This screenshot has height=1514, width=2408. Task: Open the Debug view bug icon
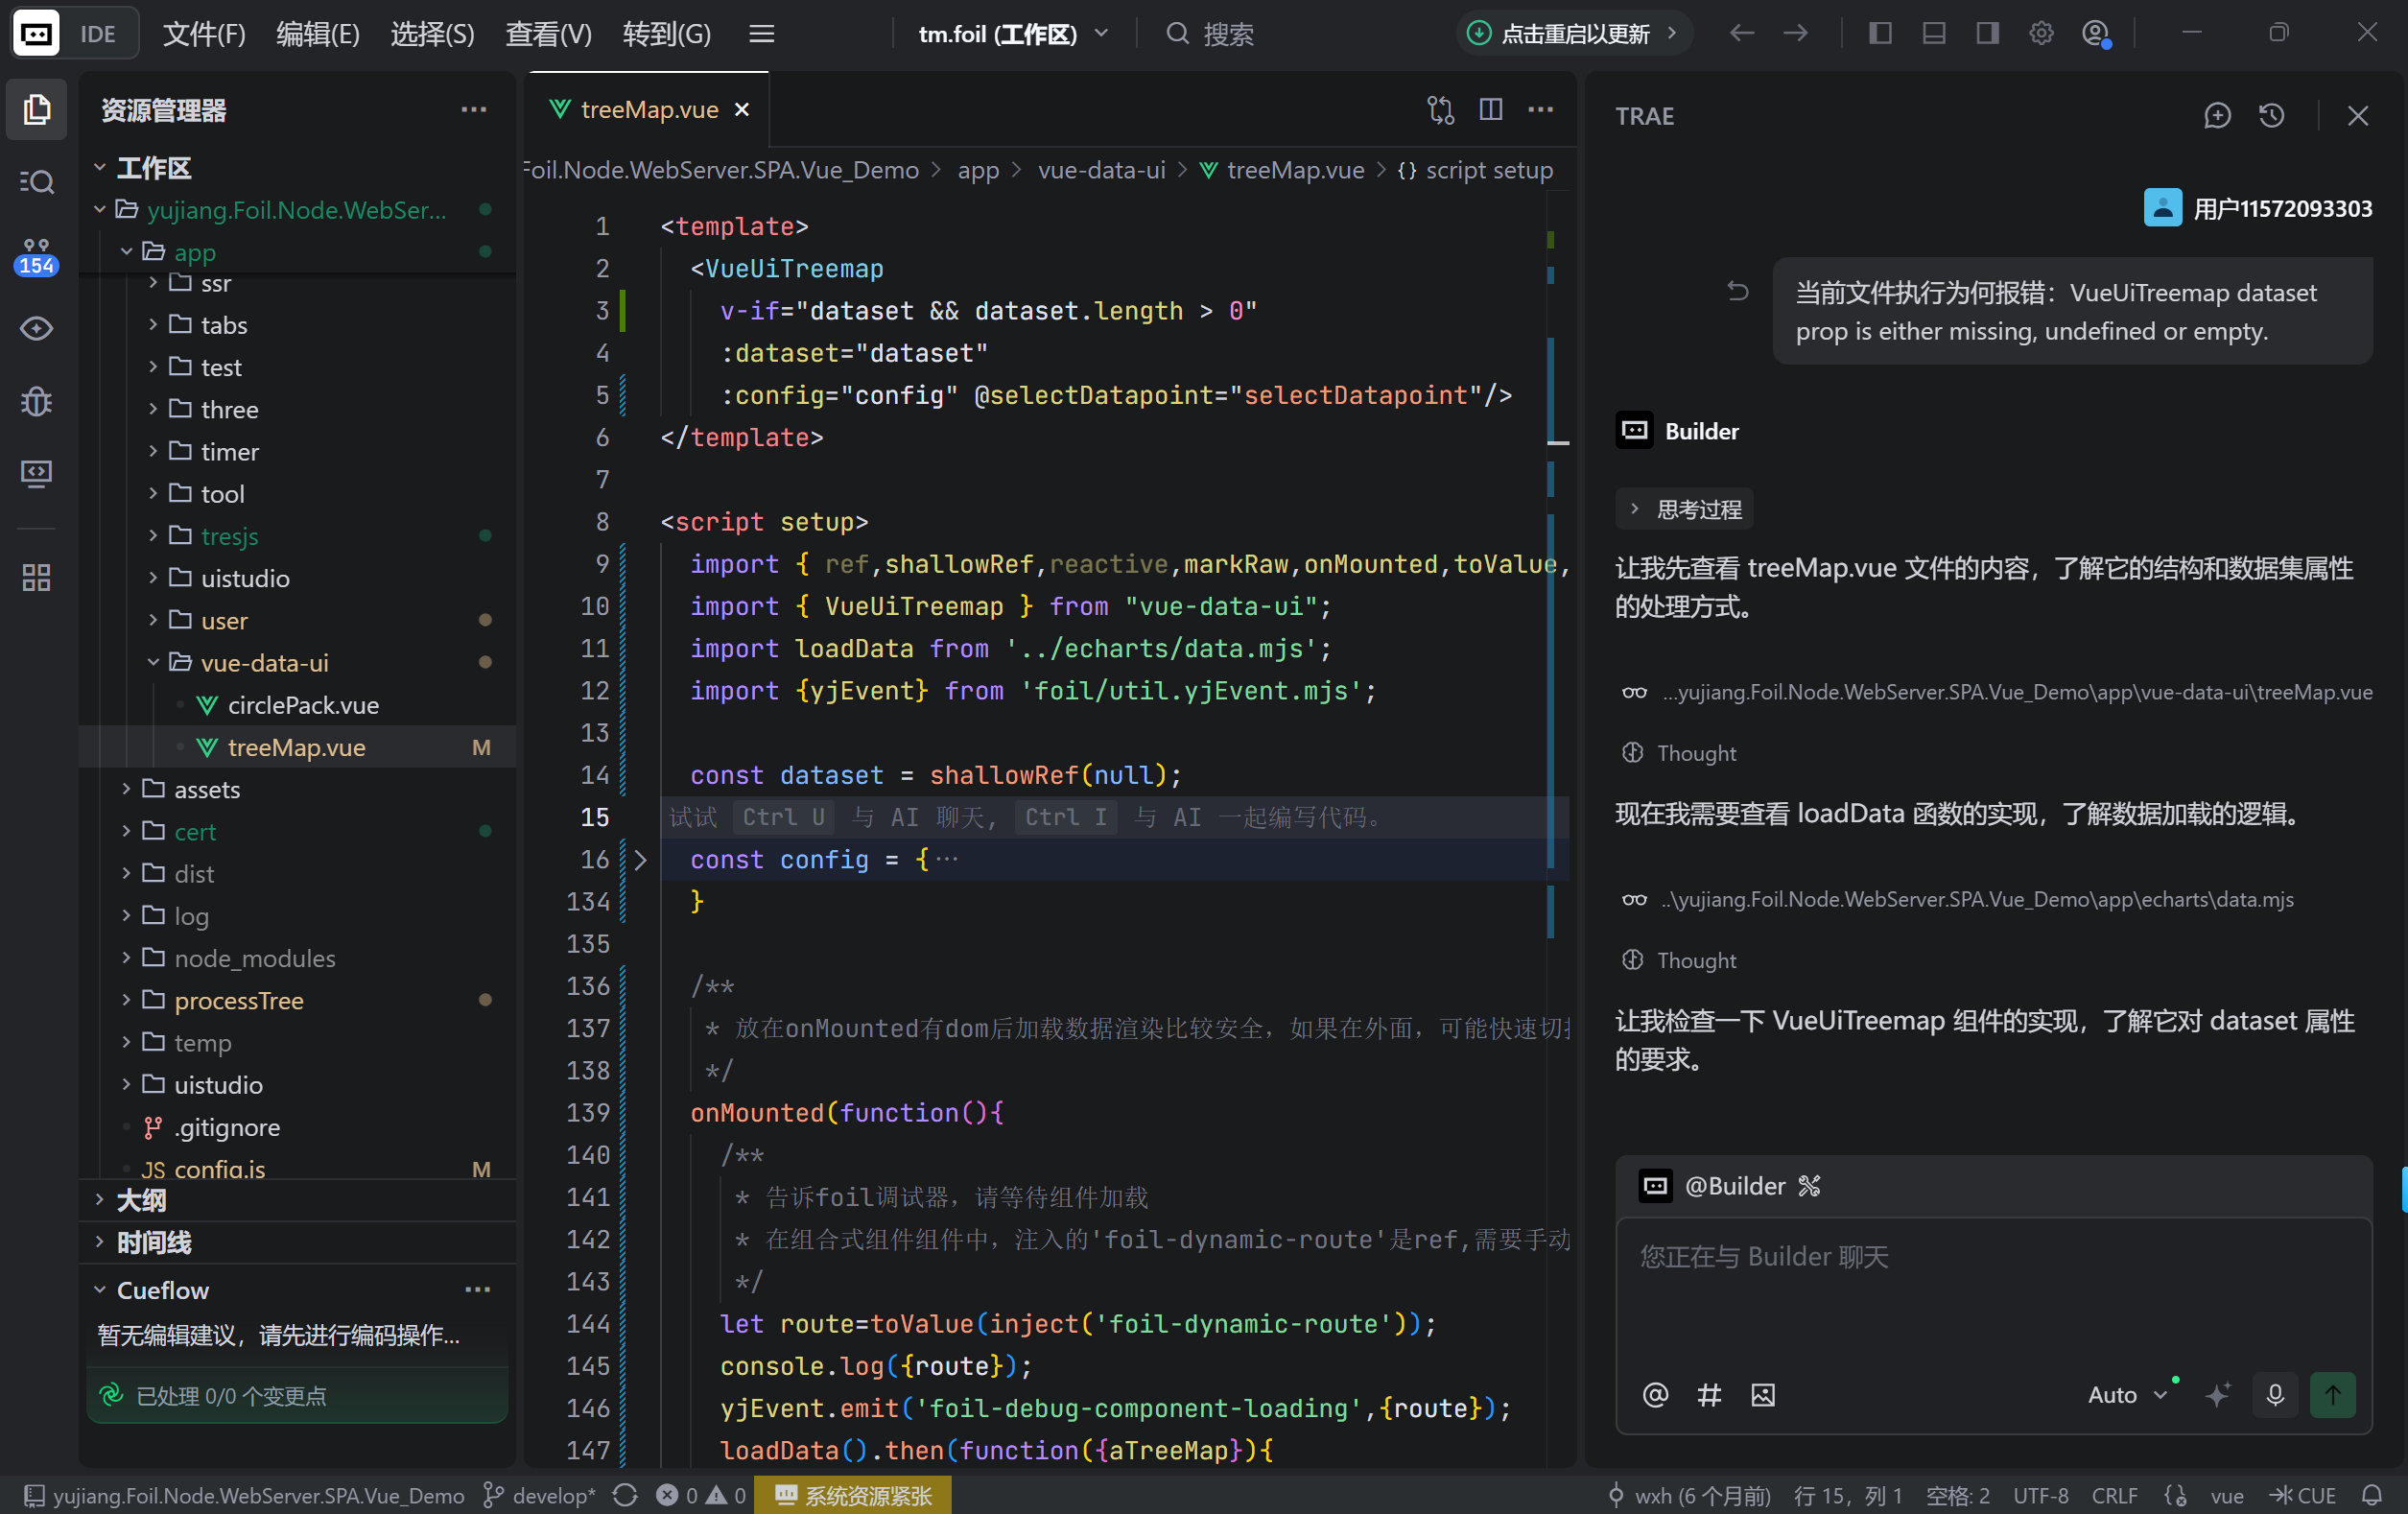[x=36, y=402]
